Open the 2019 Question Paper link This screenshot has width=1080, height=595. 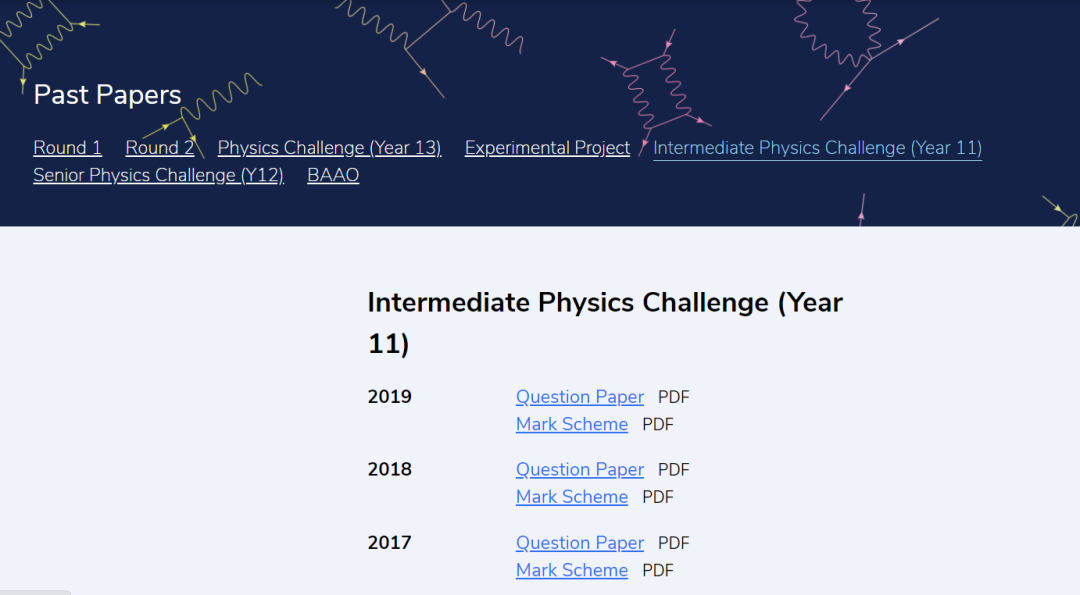click(580, 397)
